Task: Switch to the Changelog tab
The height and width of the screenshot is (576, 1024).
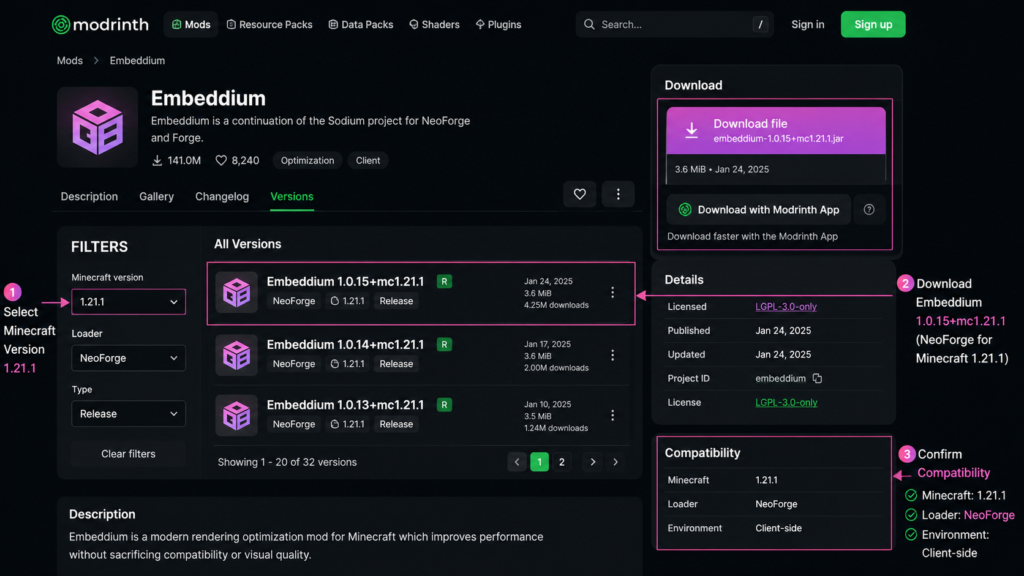Action: pos(222,197)
